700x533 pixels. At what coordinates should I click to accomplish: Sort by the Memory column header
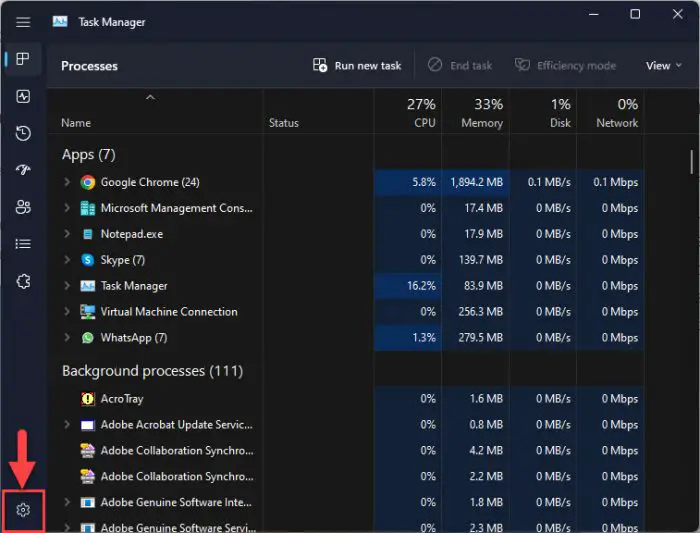click(475, 112)
